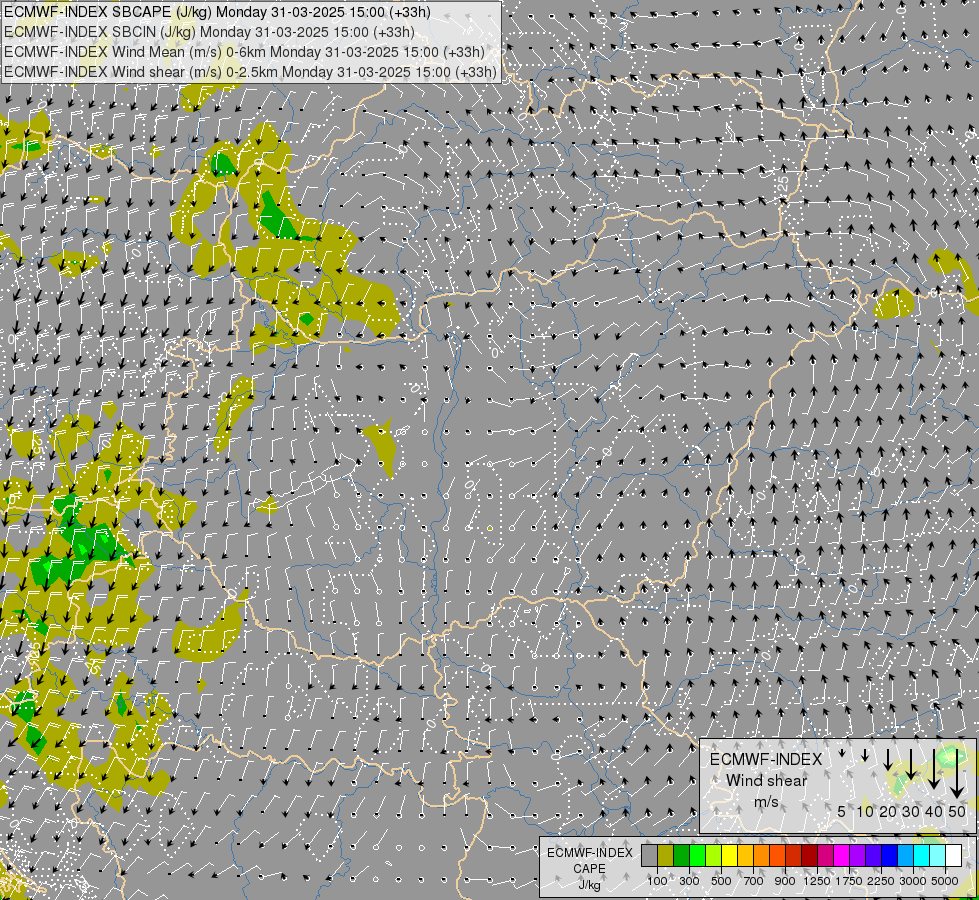Click the 40 m/s wind shear arrow
The image size is (979, 900).
(934, 769)
